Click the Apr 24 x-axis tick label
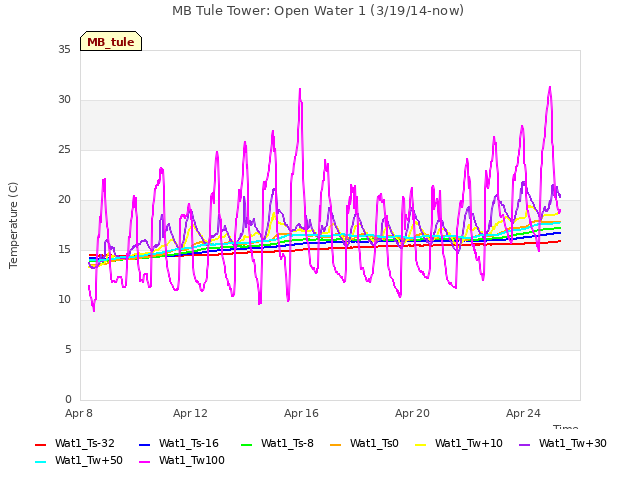Viewport: 640px width, 480px height. tap(523, 413)
